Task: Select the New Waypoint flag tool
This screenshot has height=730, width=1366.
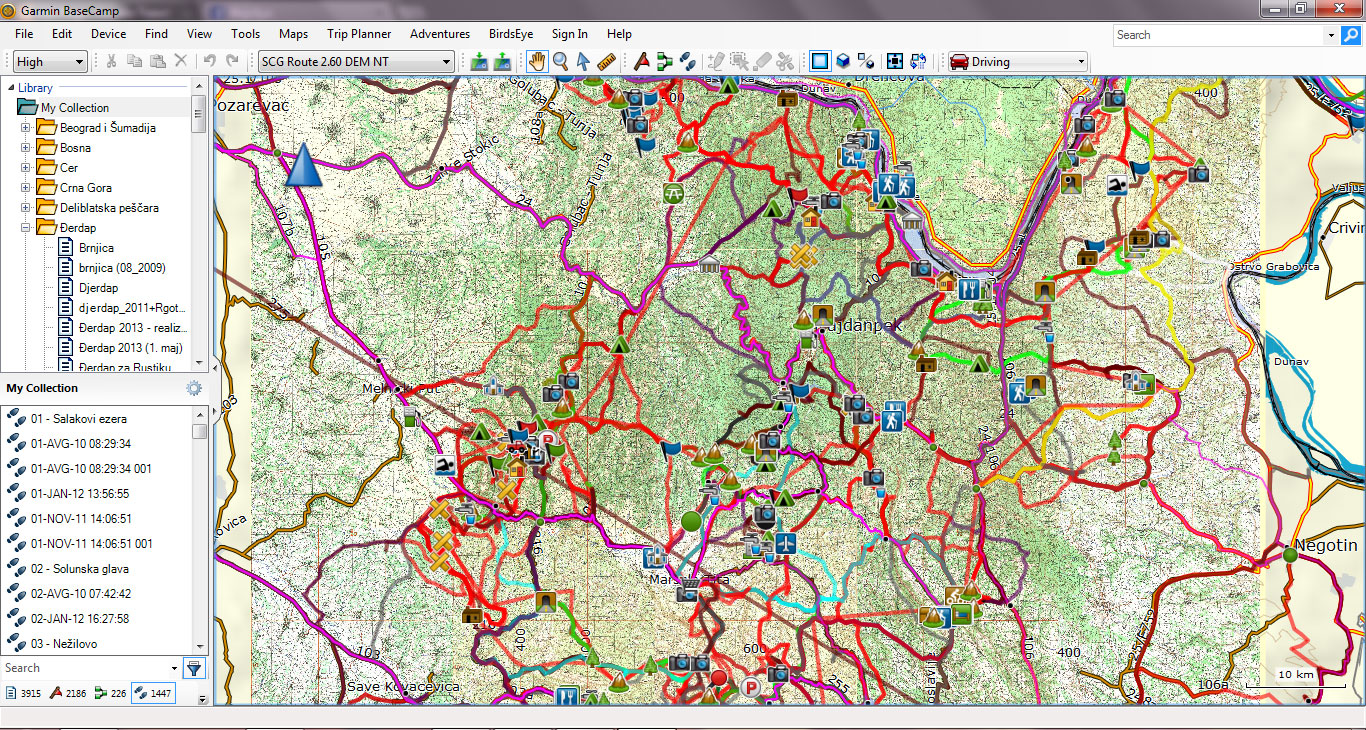Action: pyautogui.click(x=643, y=62)
